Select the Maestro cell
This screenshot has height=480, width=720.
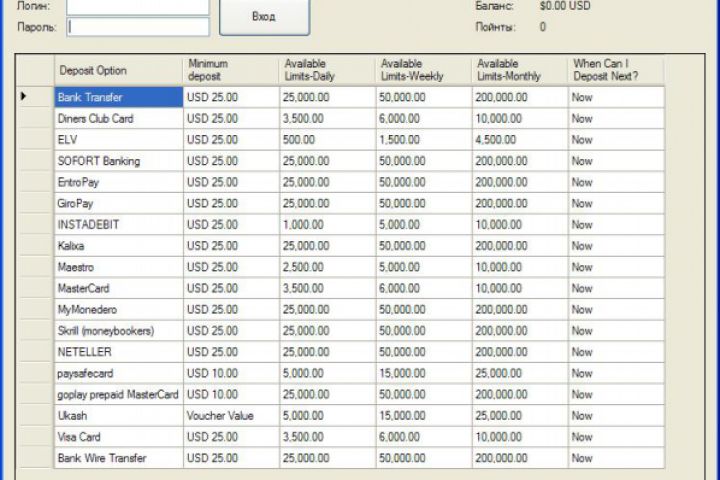pos(118,267)
